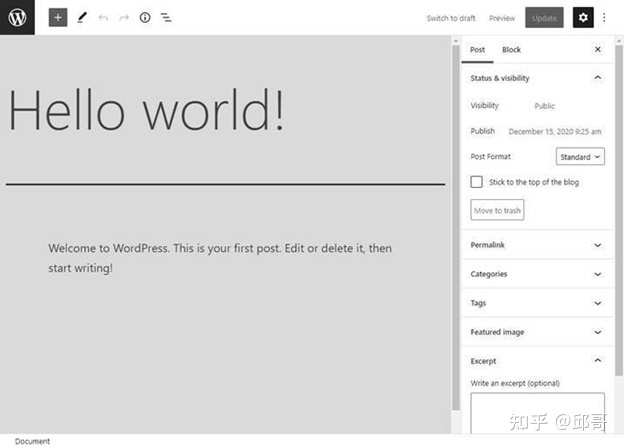Expand the Permalink panel
The width and height of the screenshot is (624, 448).
537,245
